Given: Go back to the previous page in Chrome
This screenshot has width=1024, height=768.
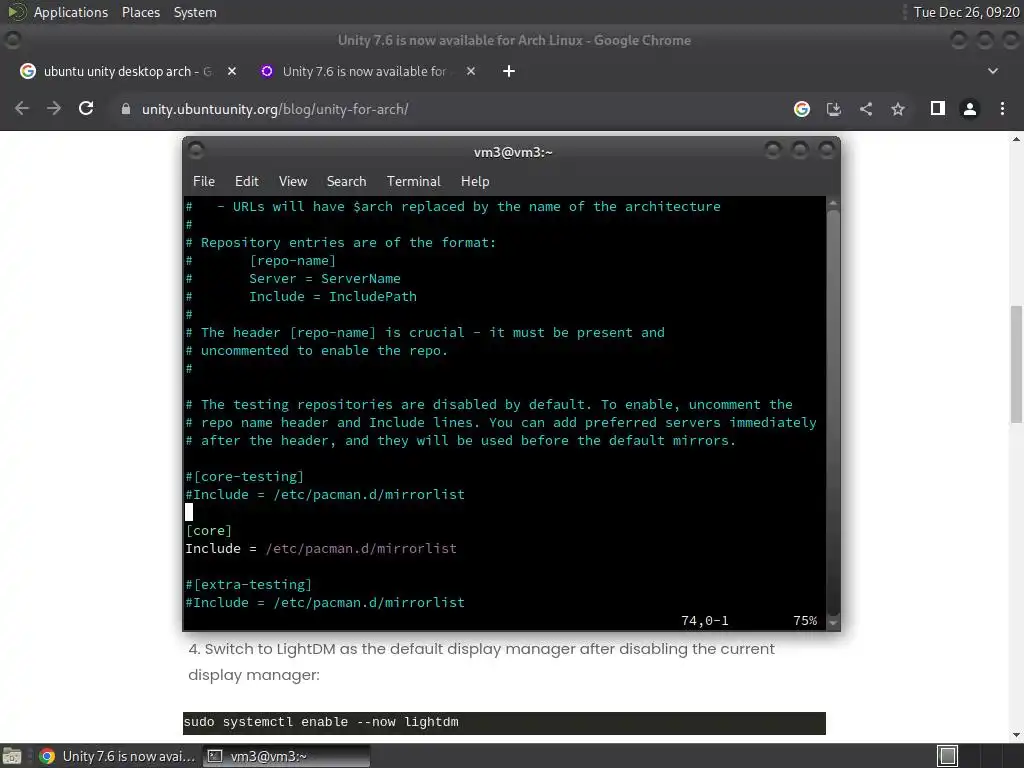Looking at the screenshot, I should pos(22,108).
